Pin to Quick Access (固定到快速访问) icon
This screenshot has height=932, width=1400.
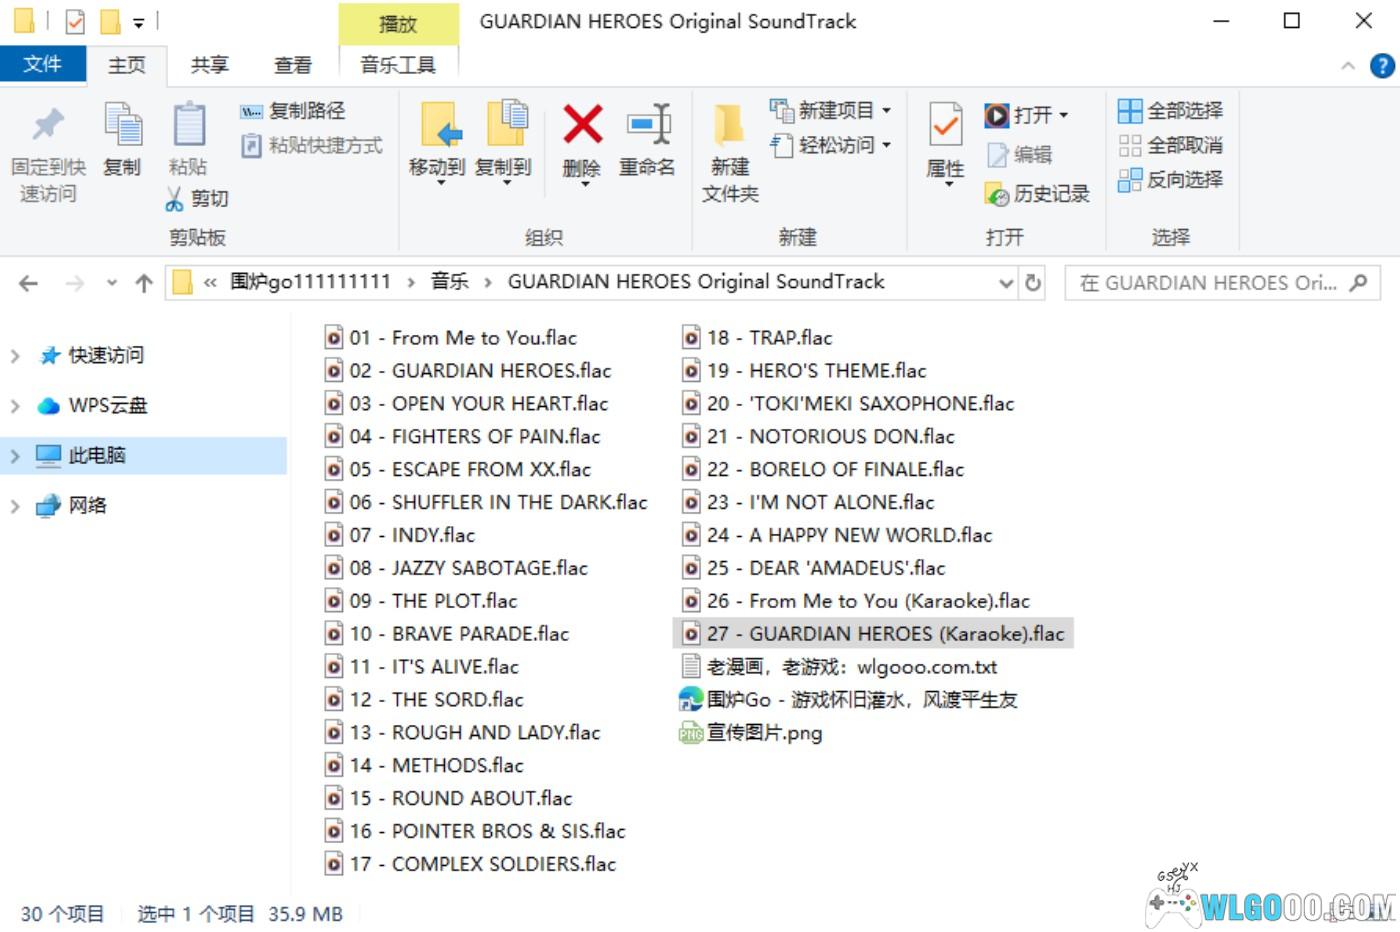point(47,128)
